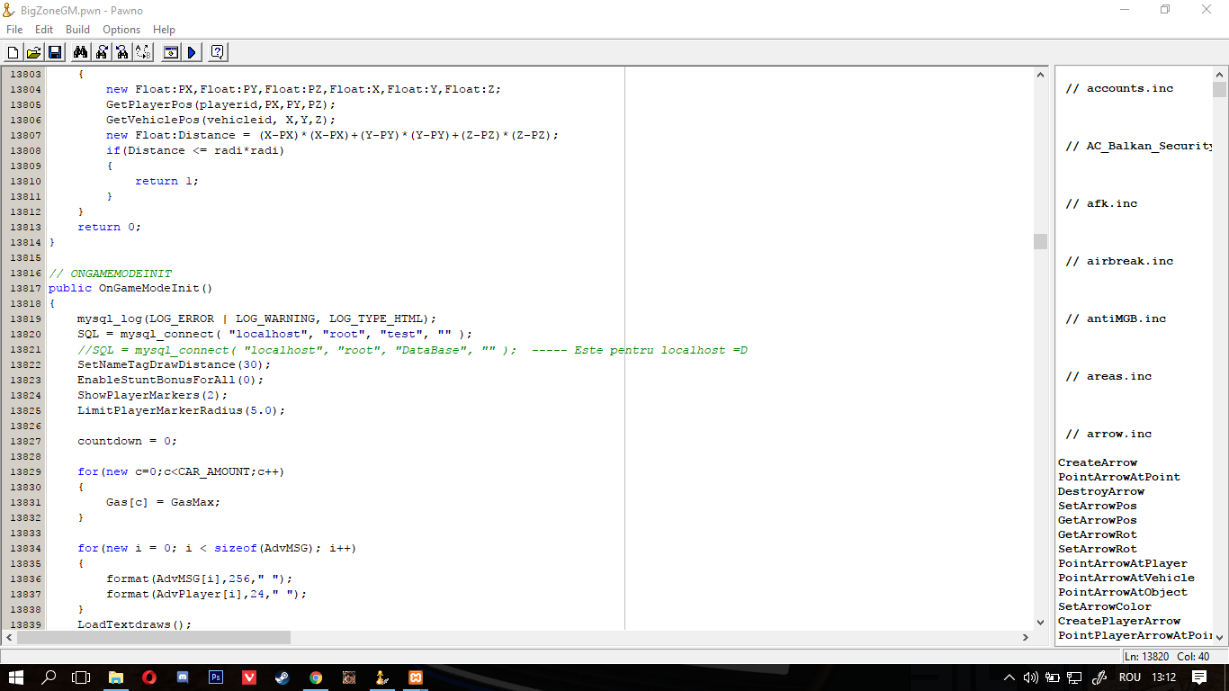Click the network tray icon
Viewport: 1229px width, 691px height.
[x=1074, y=677]
